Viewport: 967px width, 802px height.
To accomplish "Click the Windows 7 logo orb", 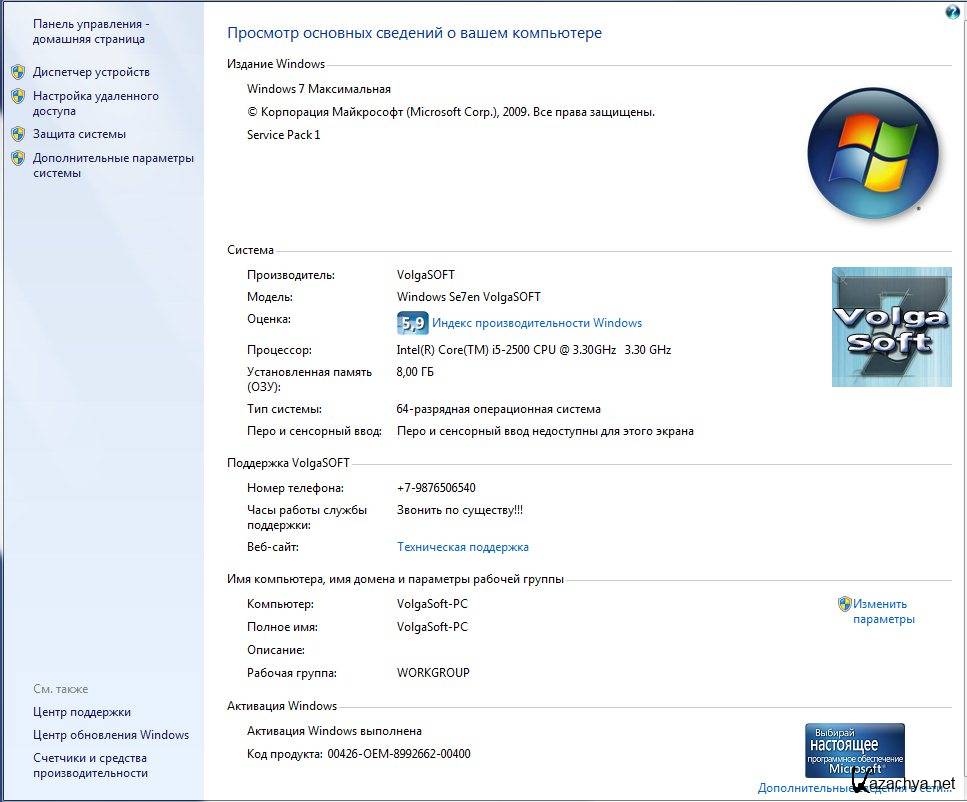I will (x=872, y=153).
